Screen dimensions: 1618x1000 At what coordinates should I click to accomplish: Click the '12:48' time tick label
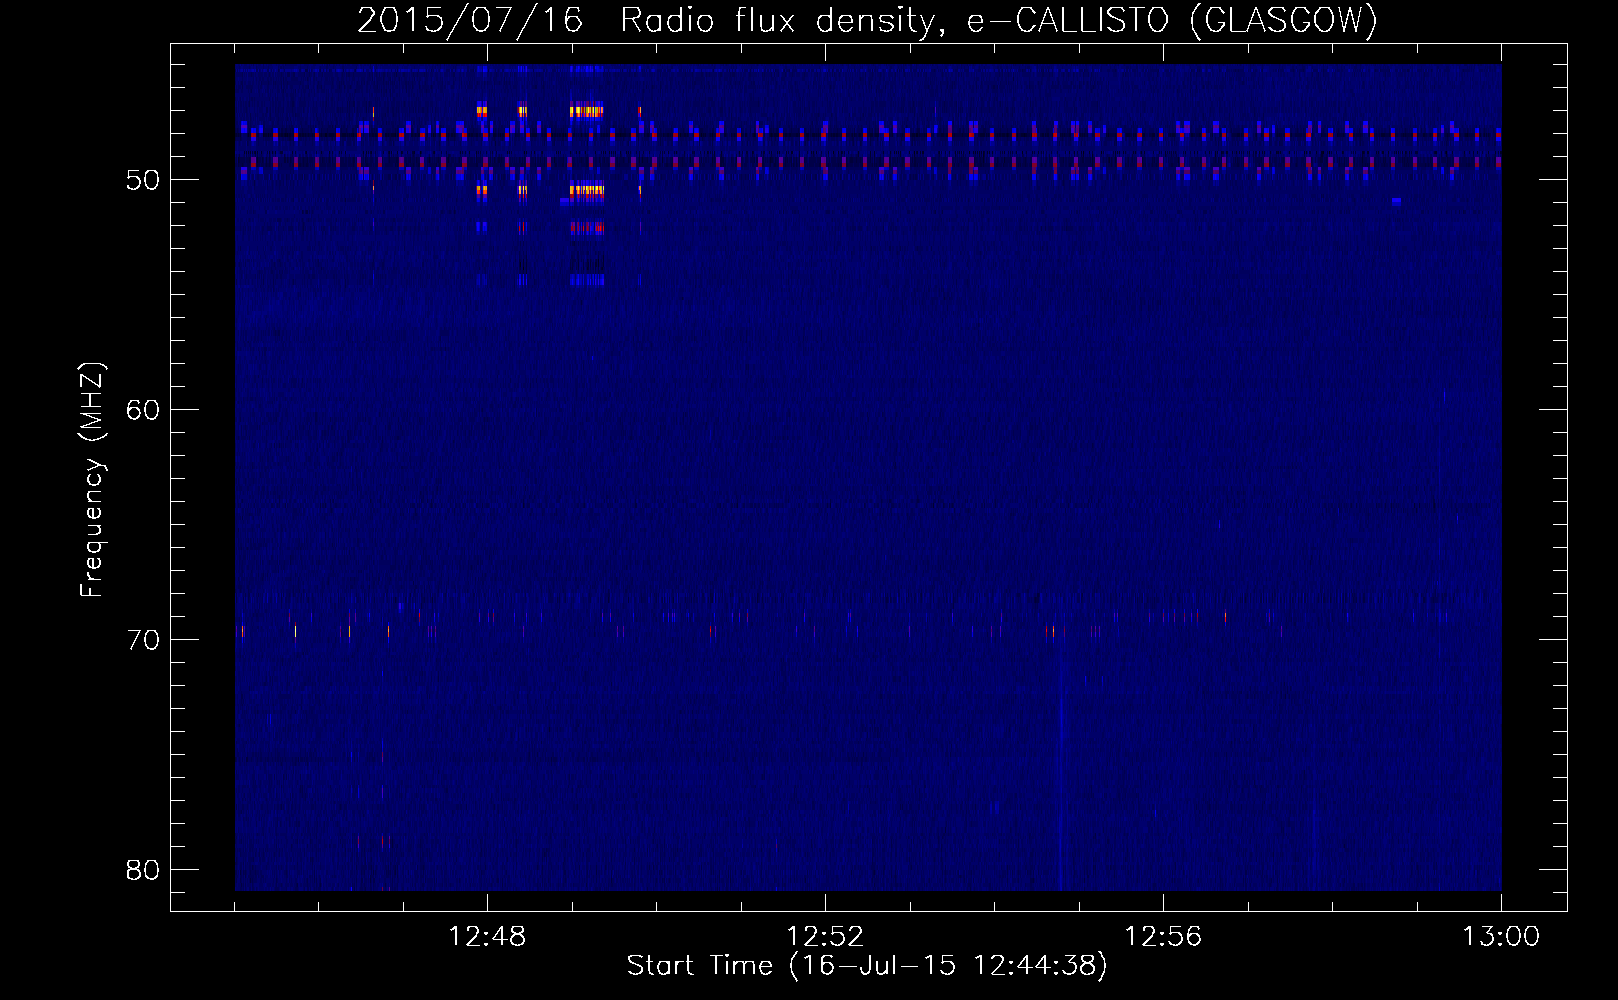[x=487, y=937]
